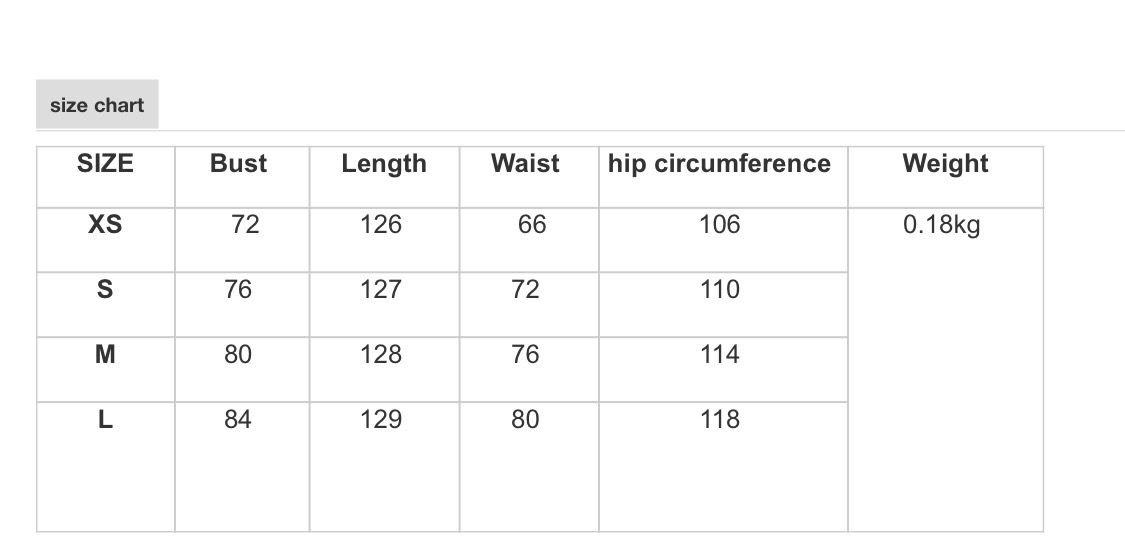Click the Length column header
1125x536 pixels.
[384, 164]
